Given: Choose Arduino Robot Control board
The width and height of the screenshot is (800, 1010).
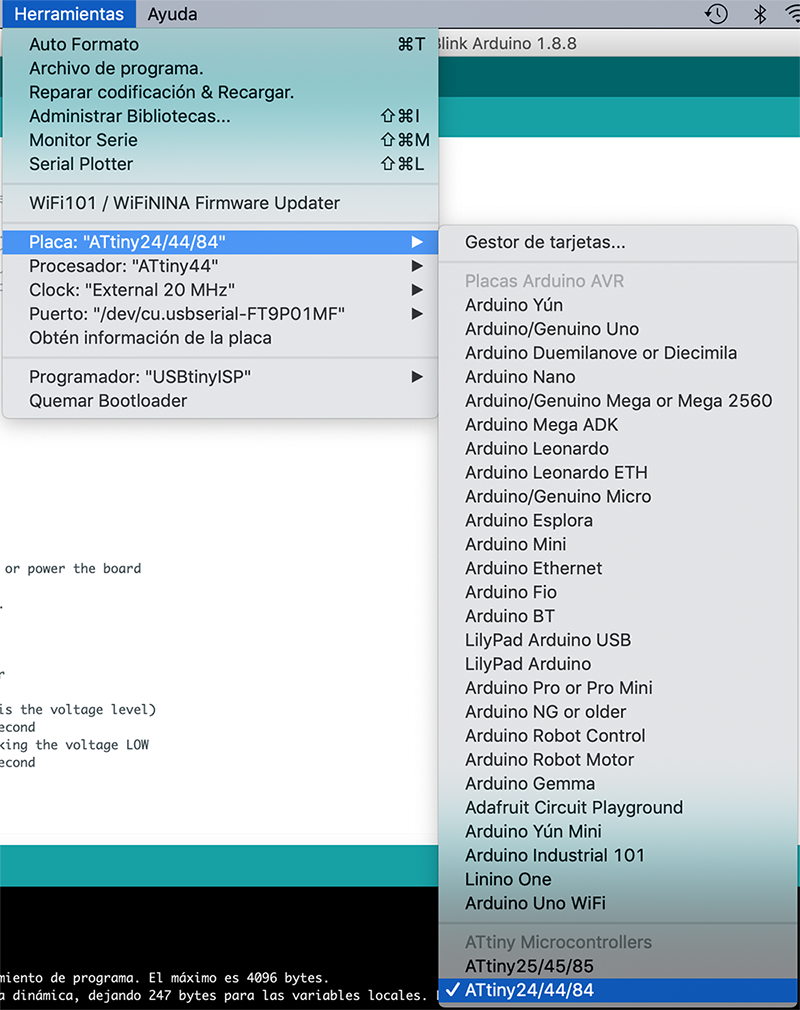Looking at the screenshot, I should (x=618, y=736).
